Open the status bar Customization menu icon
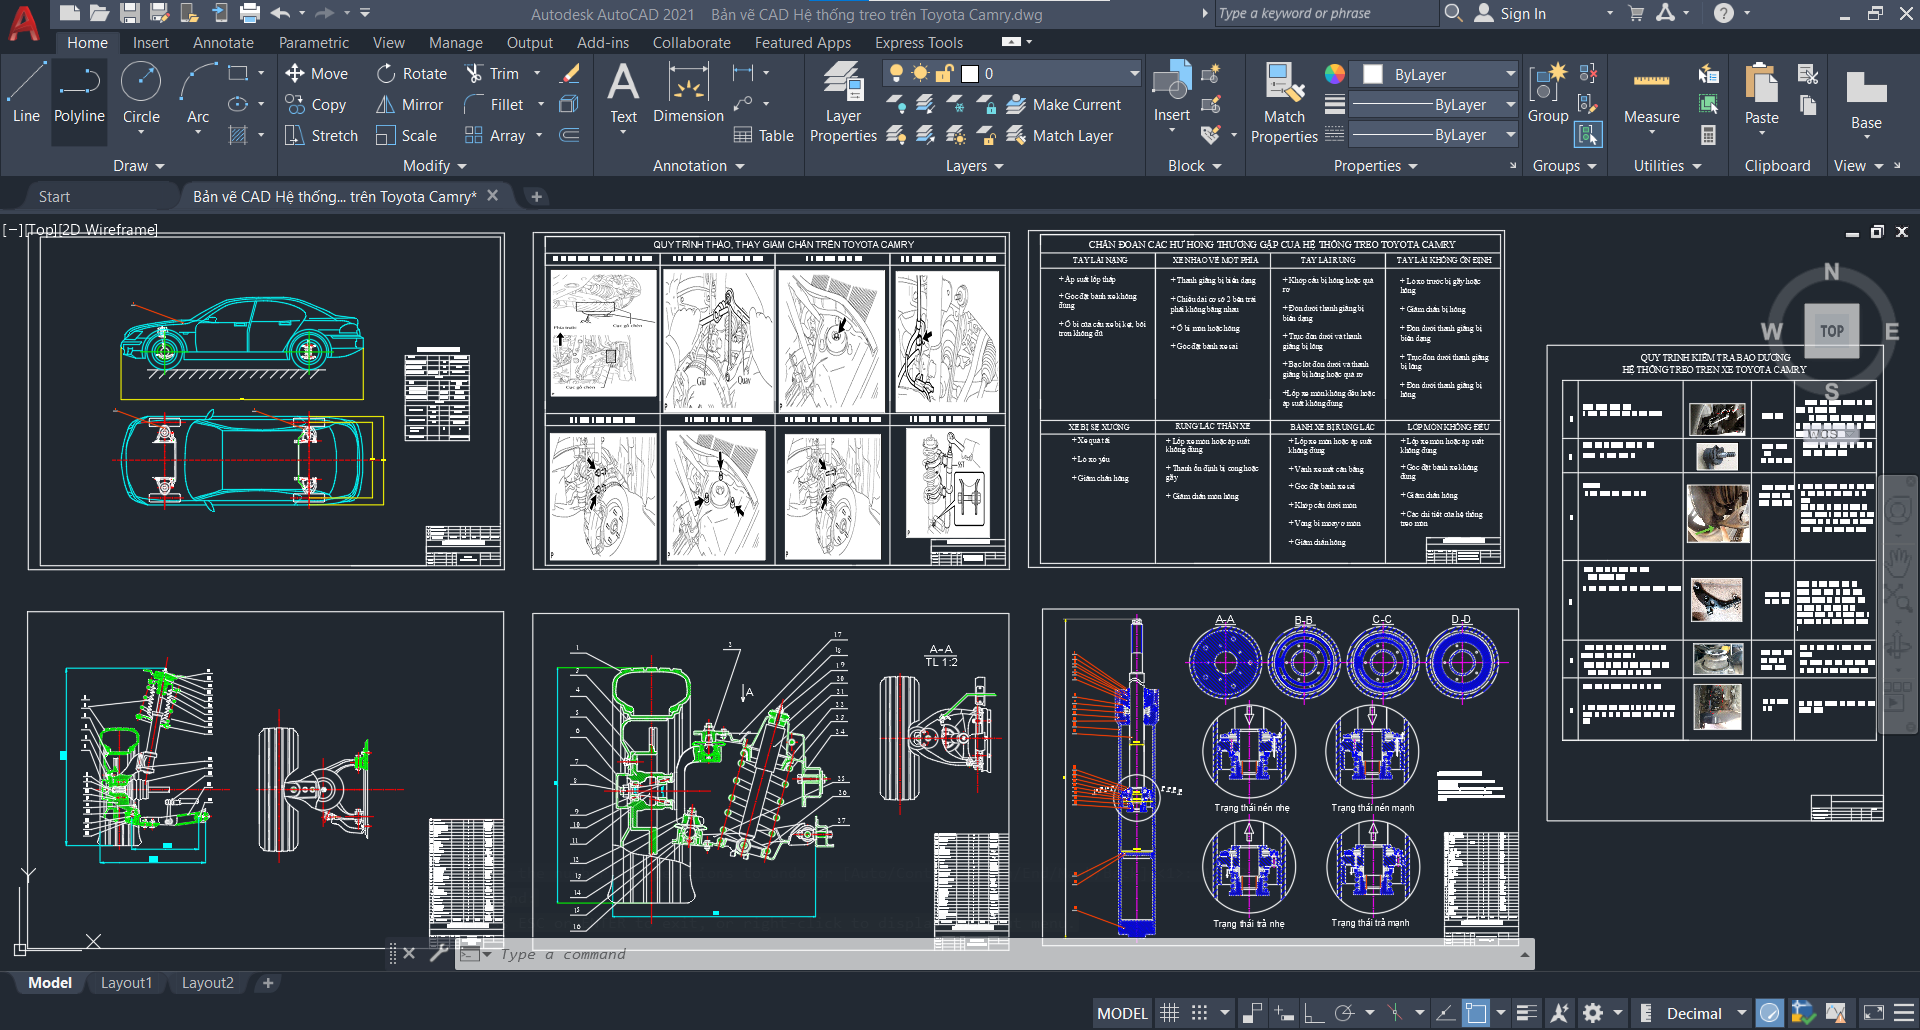The width and height of the screenshot is (1920, 1030). [x=1905, y=1013]
